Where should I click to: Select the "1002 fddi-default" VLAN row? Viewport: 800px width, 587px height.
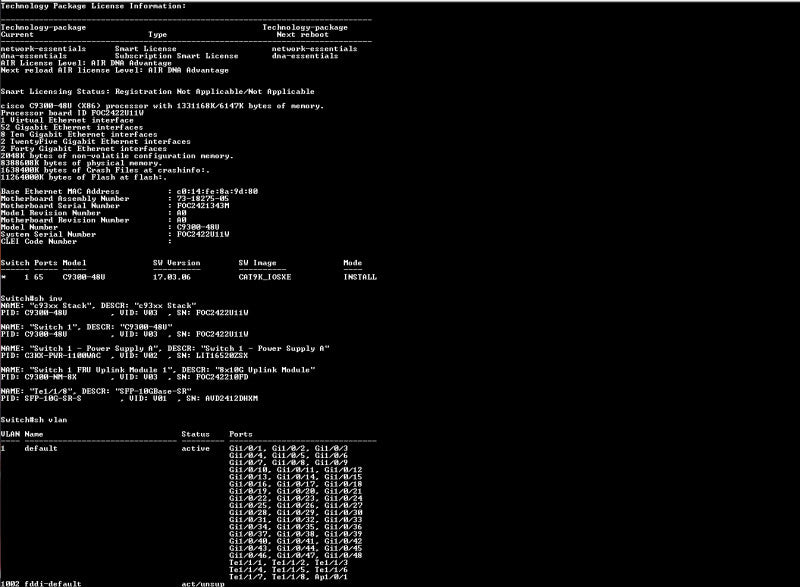coord(112,584)
